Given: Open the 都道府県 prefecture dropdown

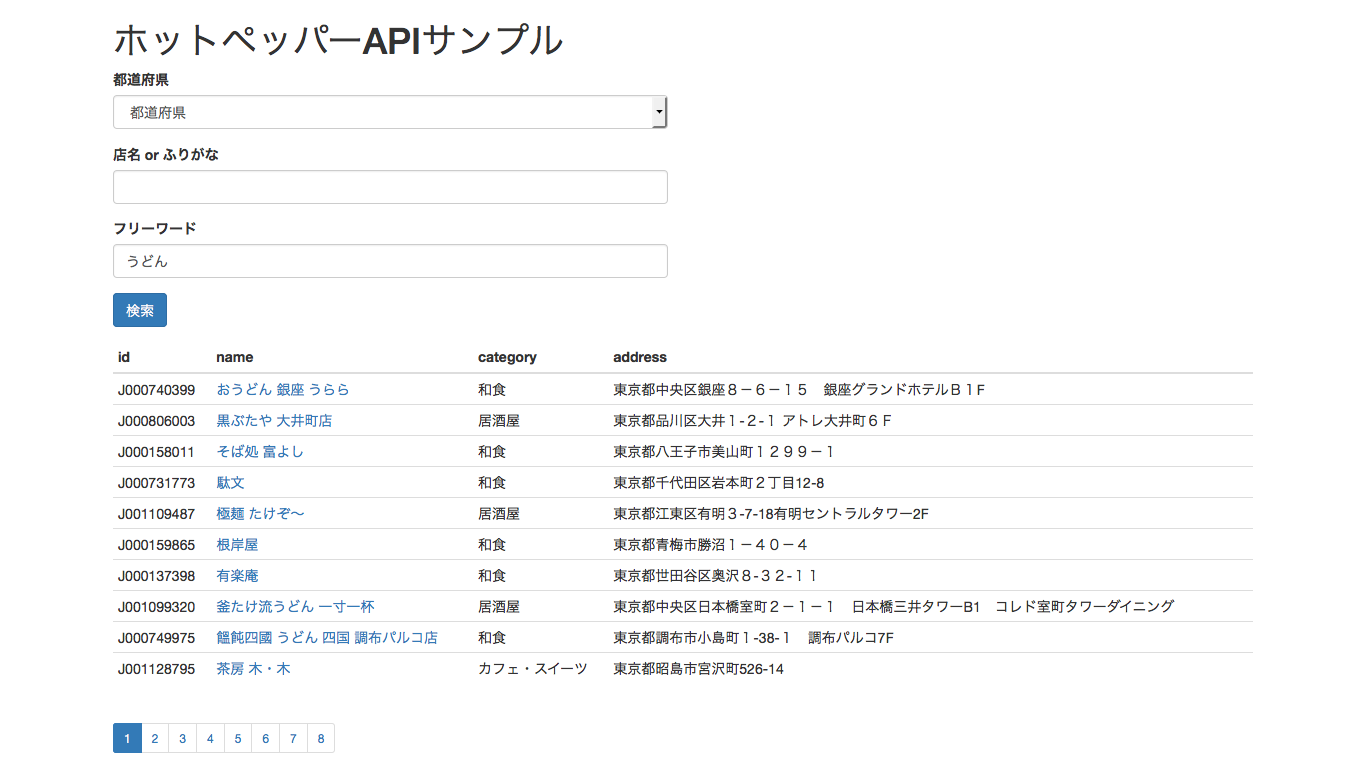Looking at the screenshot, I should tap(390, 112).
